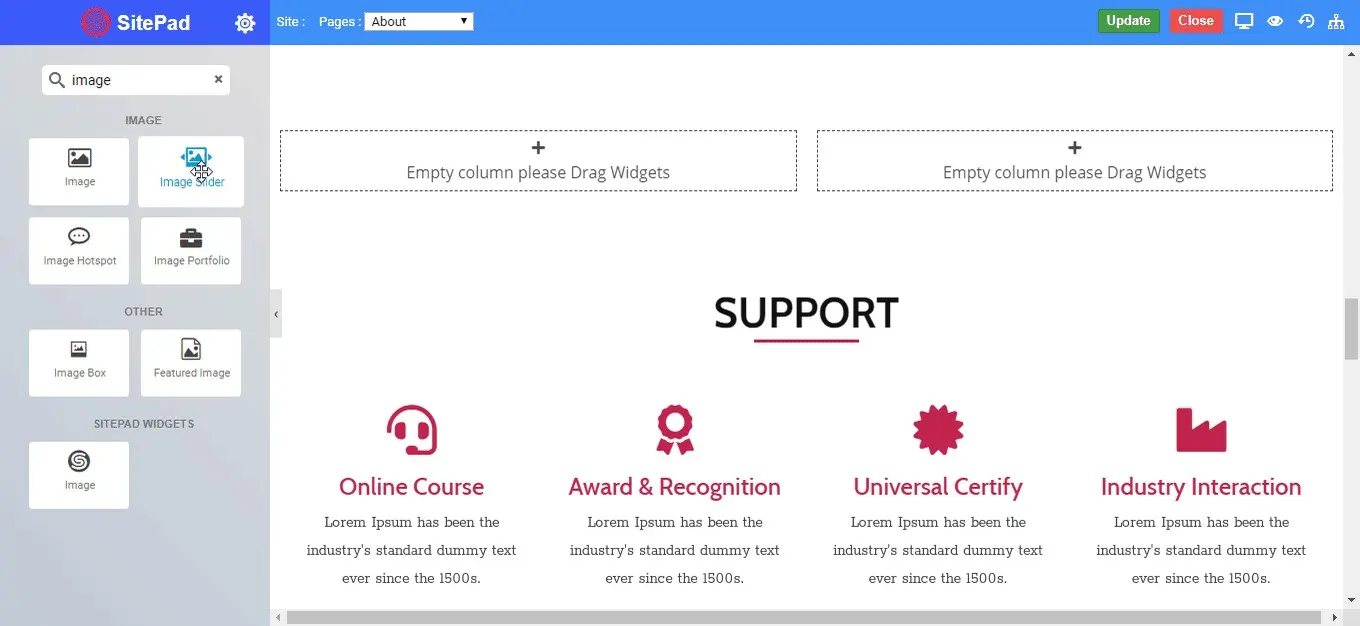The width and height of the screenshot is (1360, 626).
Task: Open responsive device preview via monitor icon
Action: point(1244,20)
